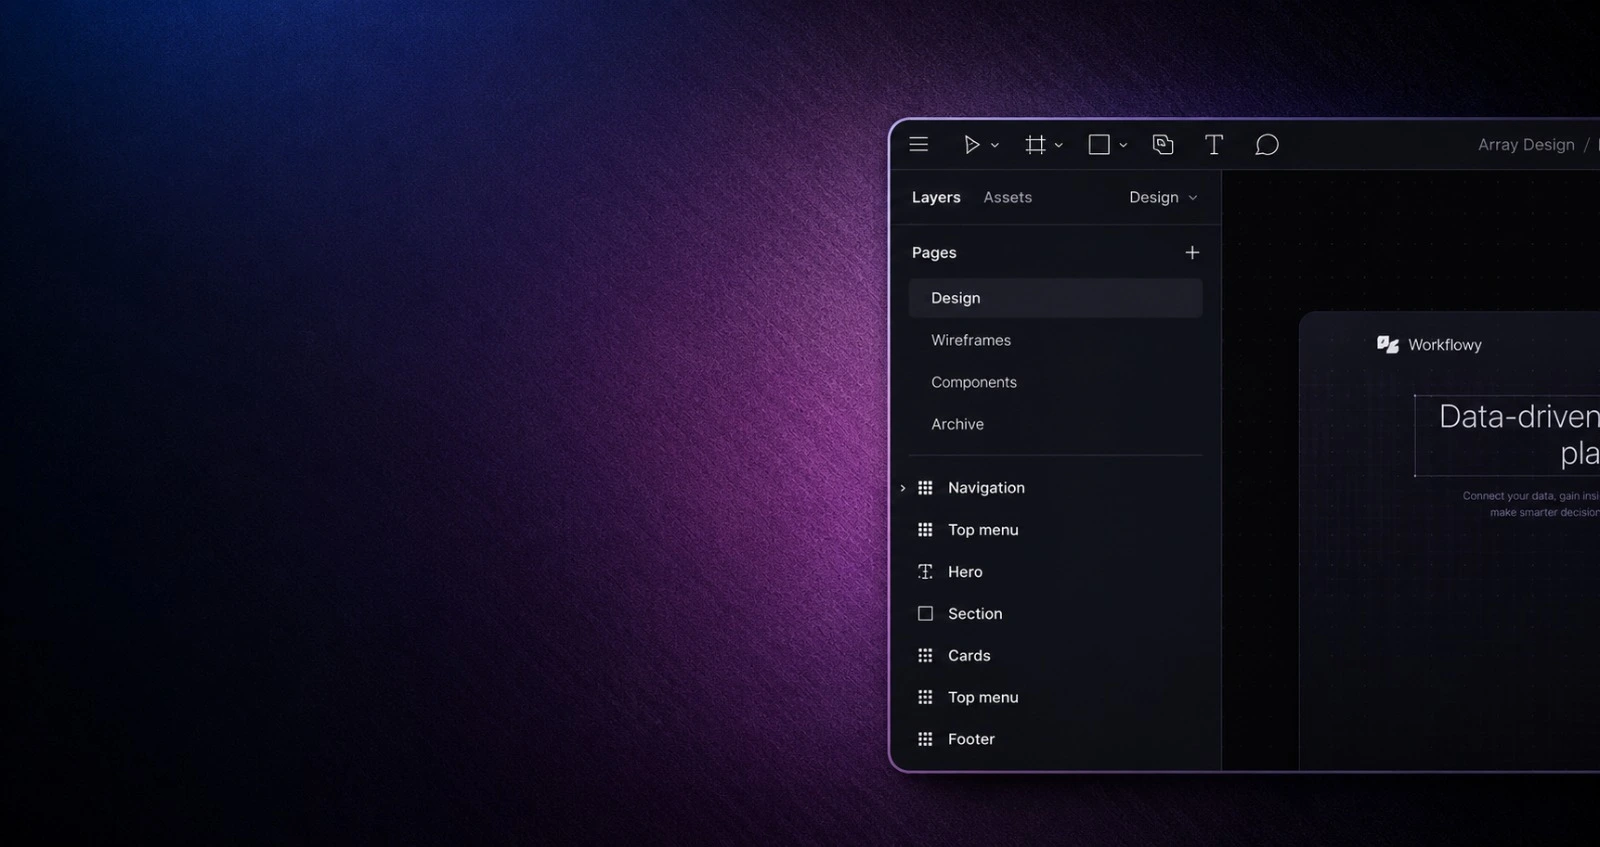Click the Section layer frame icon
Screen dimensions: 1600x847
click(925, 614)
